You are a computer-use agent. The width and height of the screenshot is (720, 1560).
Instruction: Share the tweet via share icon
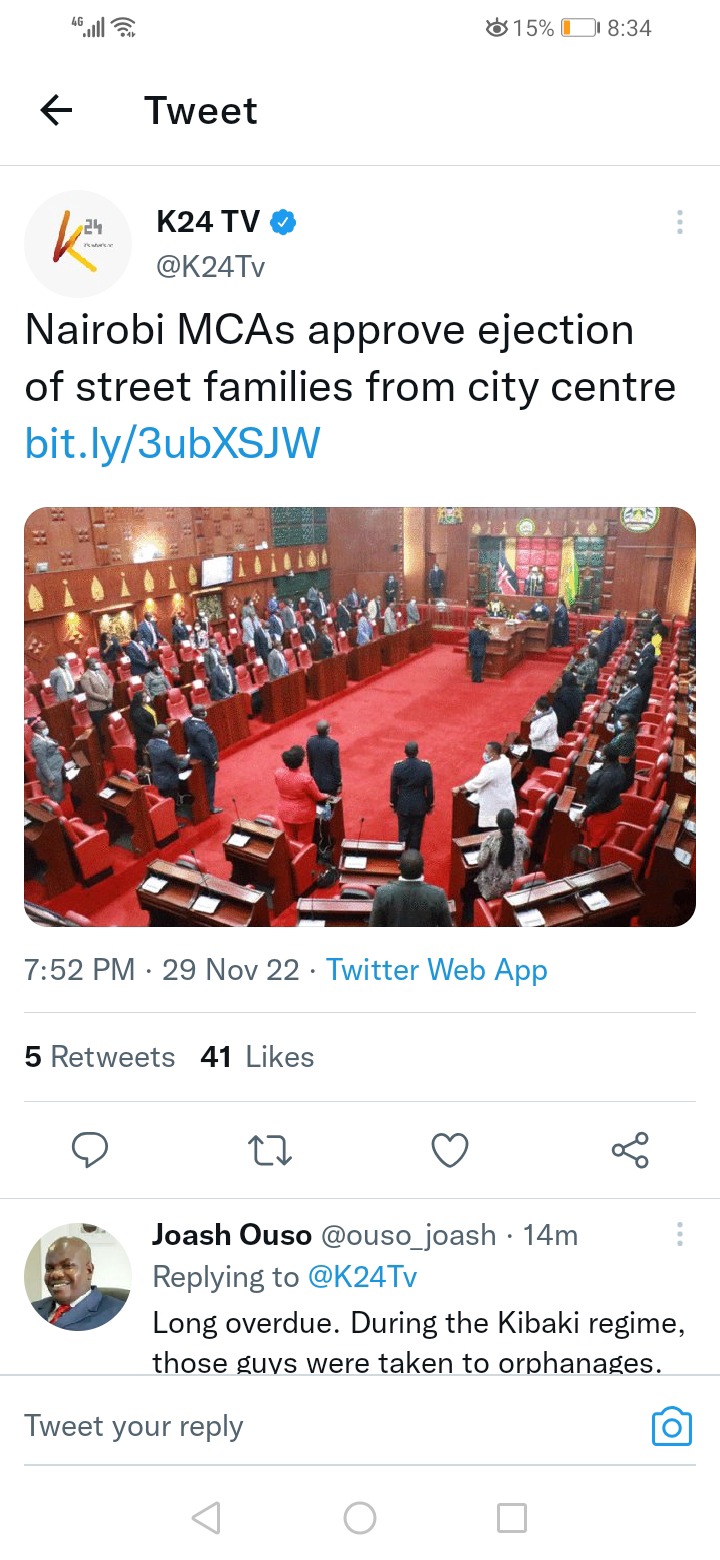(x=630, y=1150)
